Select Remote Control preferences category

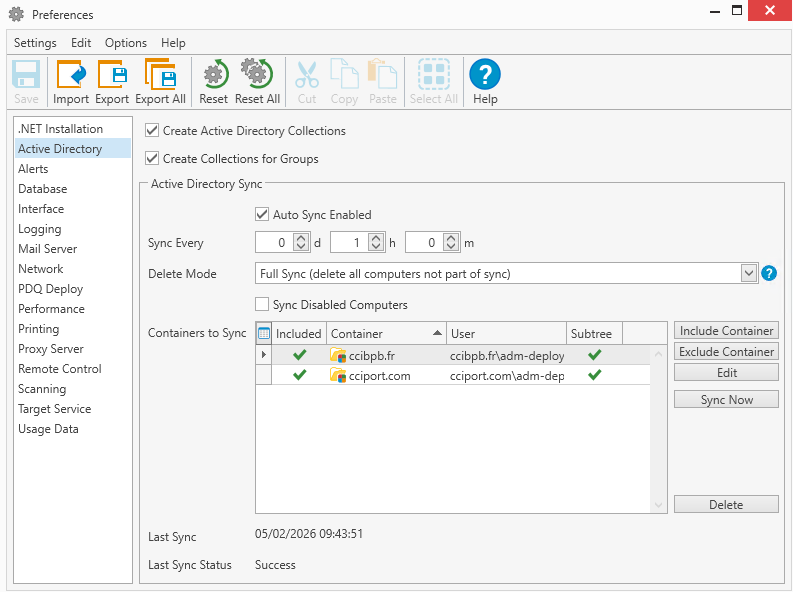click(x=73, y=369)
